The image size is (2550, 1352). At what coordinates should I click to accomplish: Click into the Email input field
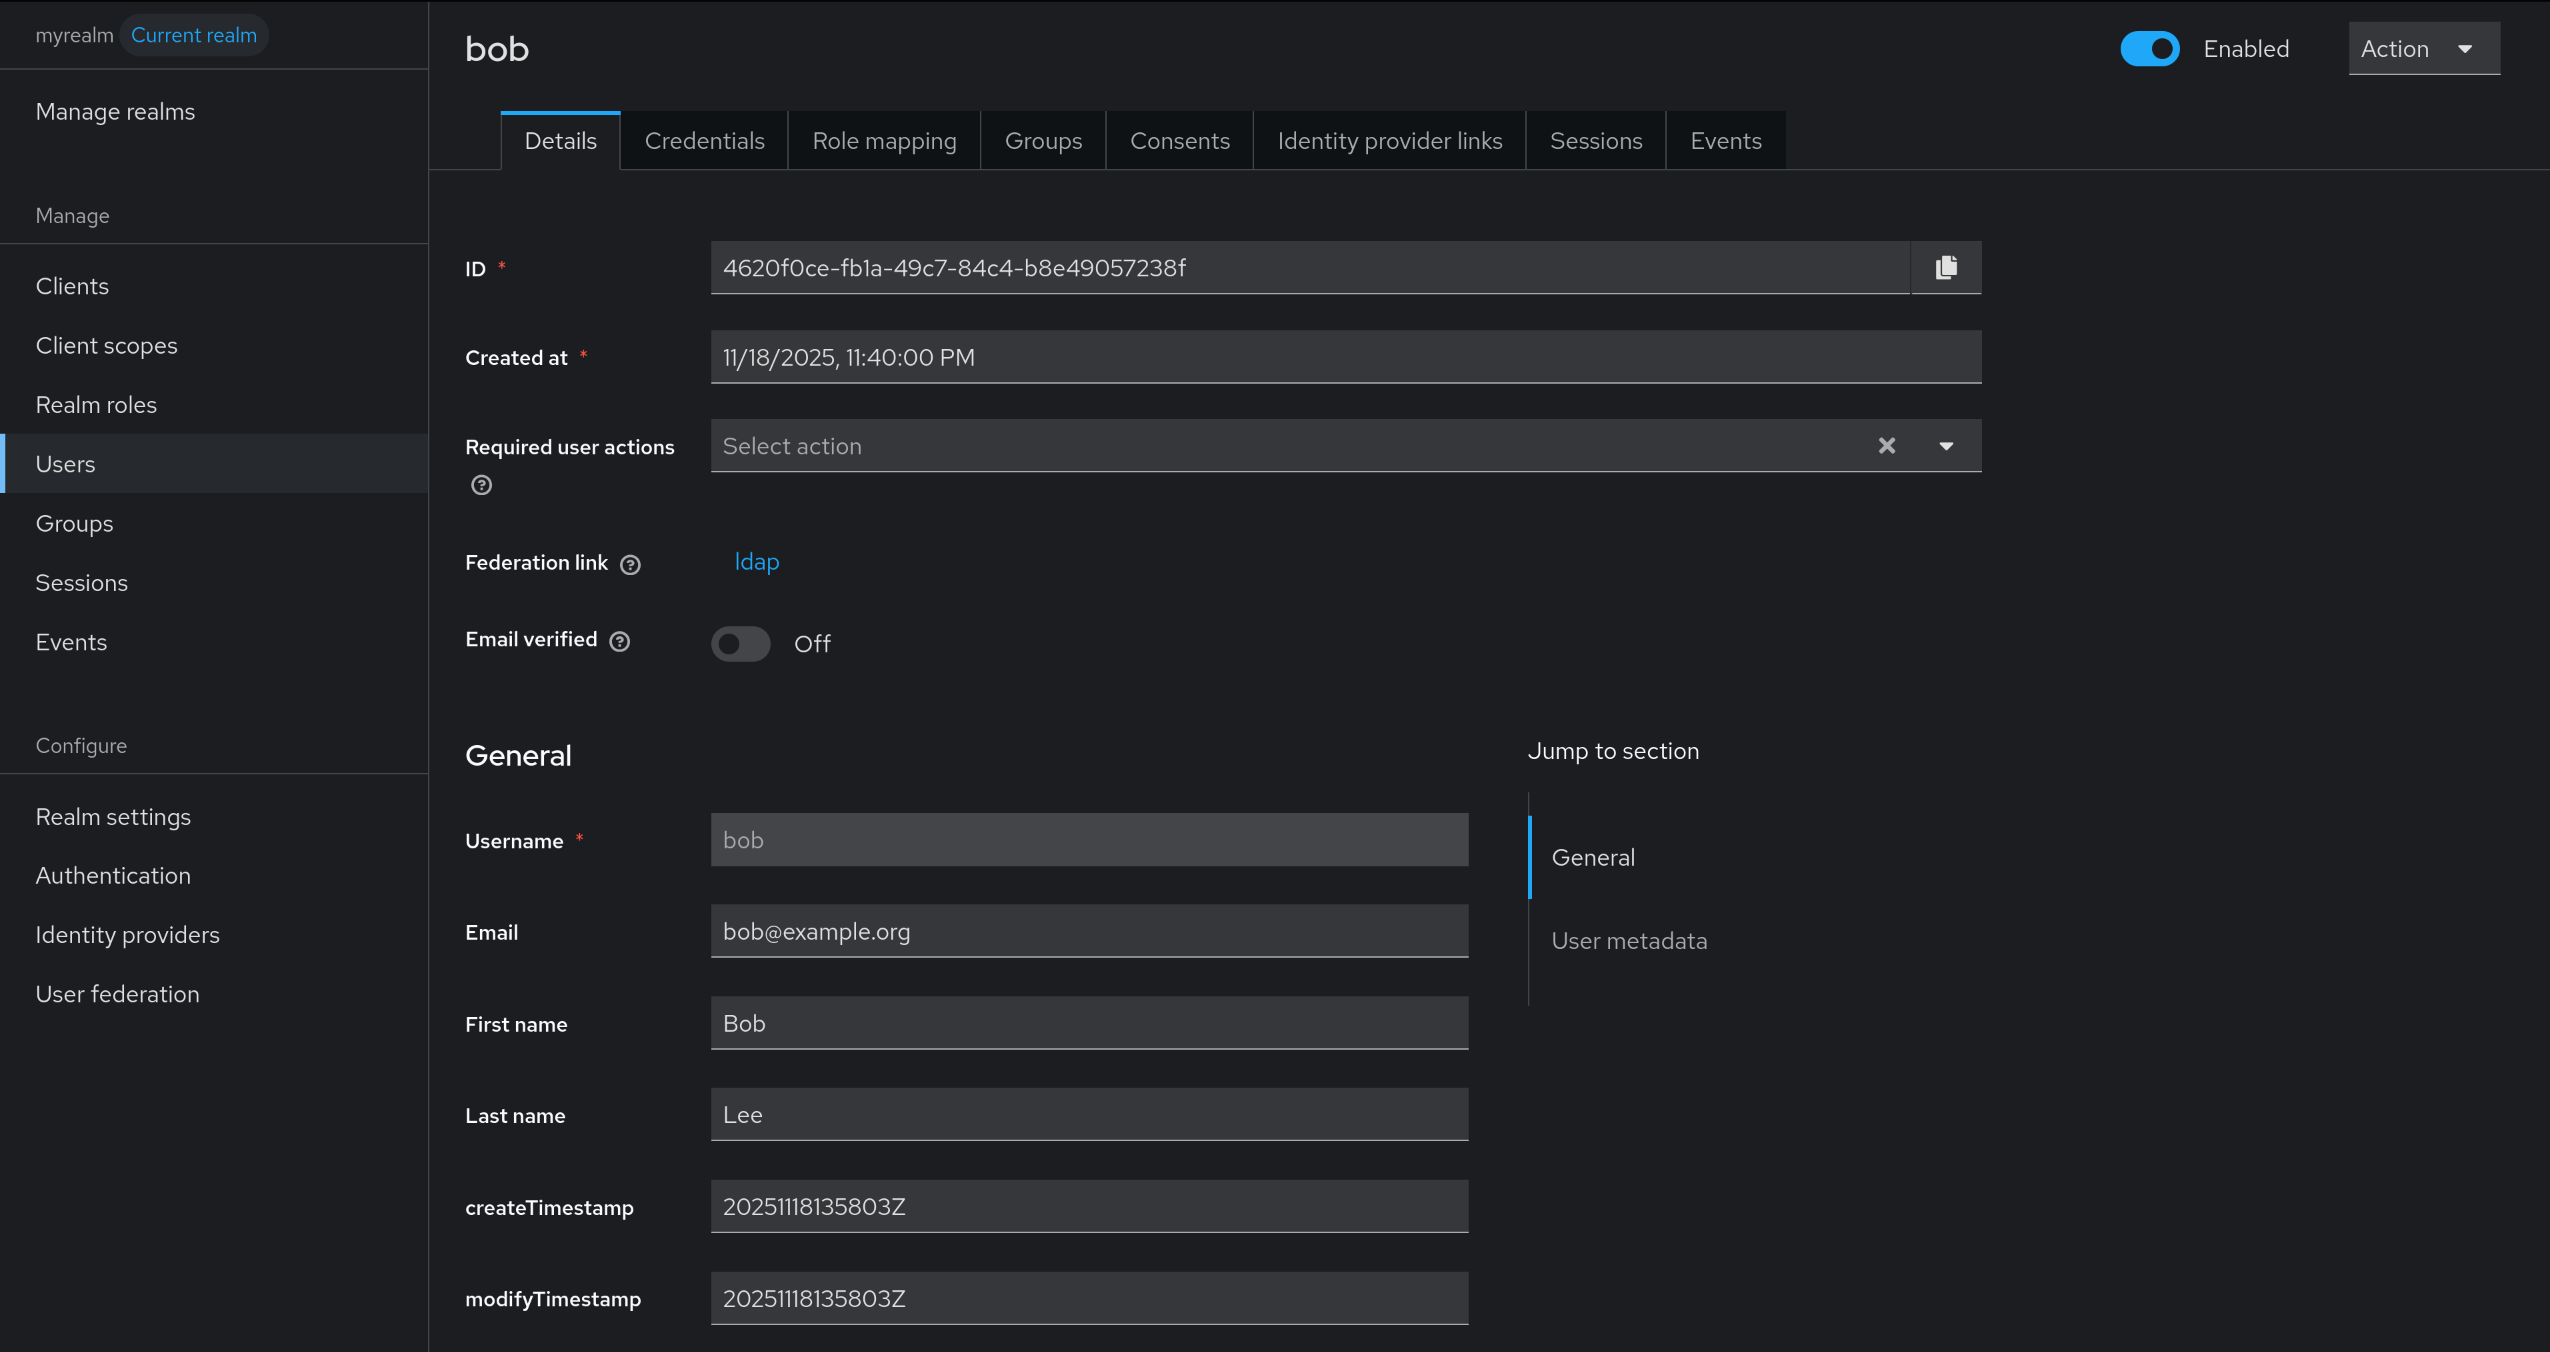(1089, 932)
